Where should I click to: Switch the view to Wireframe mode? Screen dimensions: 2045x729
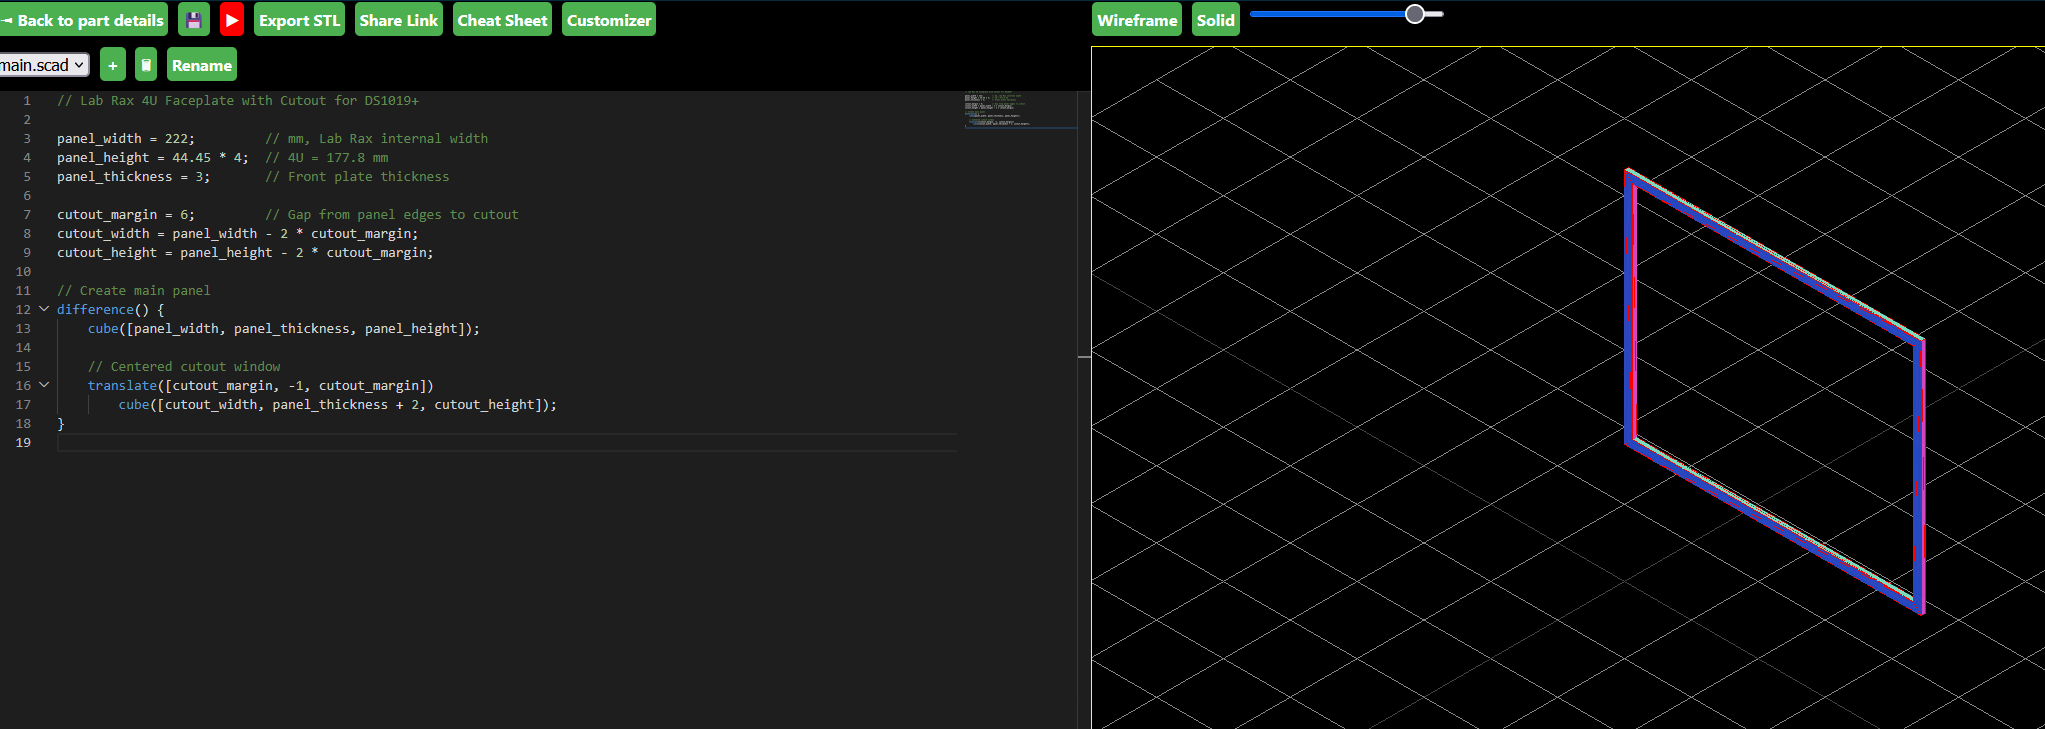pos(1136,20)
